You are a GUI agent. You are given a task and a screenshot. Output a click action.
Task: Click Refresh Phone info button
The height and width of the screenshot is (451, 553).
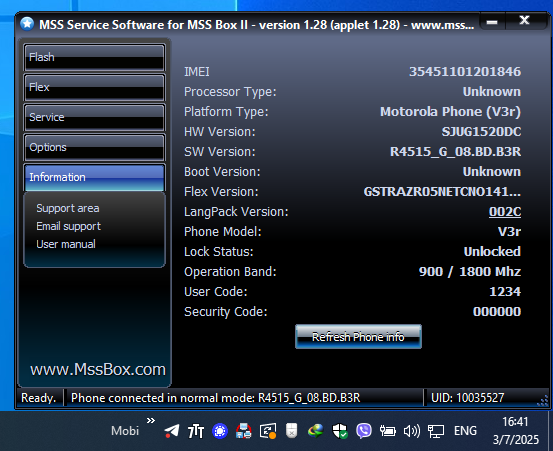click(358, 337)
